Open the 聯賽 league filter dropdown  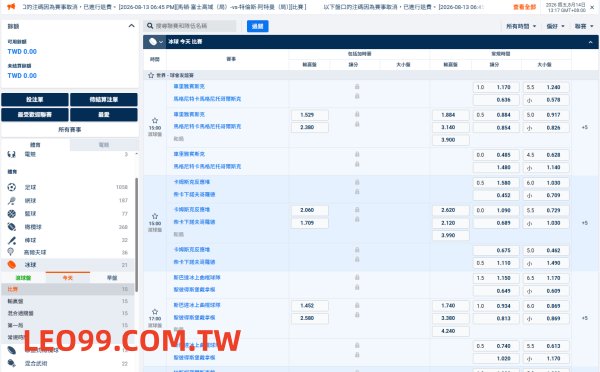tap(584, 26)
